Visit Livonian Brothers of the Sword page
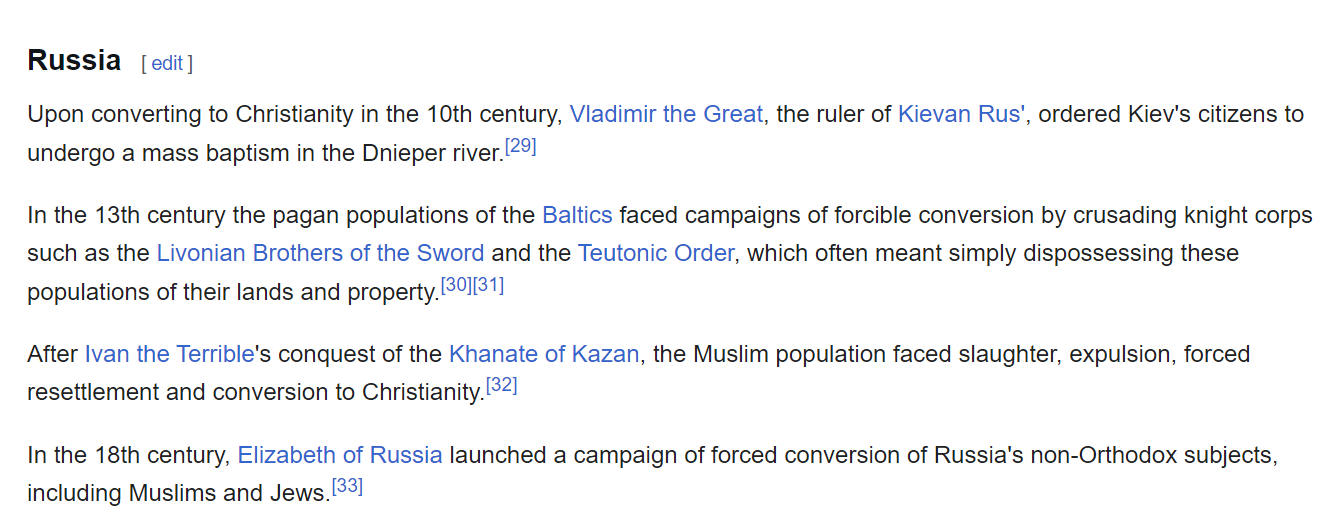Image resolution: width=1321 pixels, height=516 pixels. tap(320, 253)
